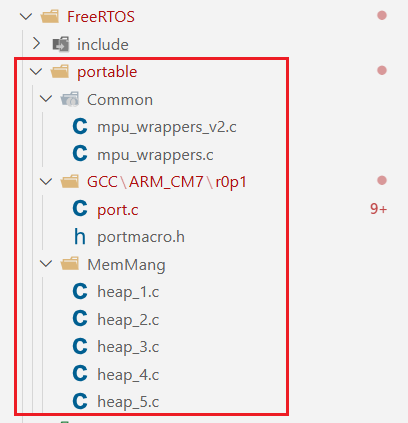Click the h icon beside portmacro.h

[x=80, y=236]
